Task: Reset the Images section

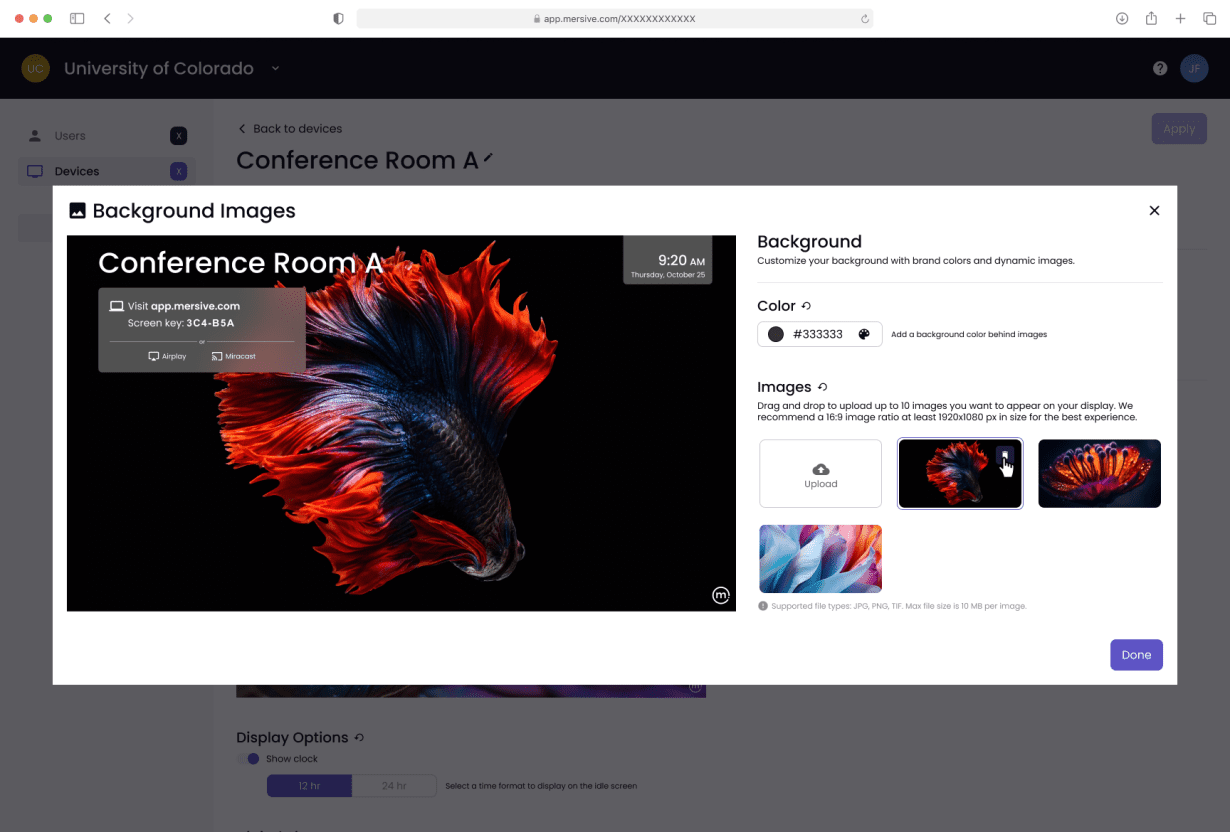Action: [822, 387]
